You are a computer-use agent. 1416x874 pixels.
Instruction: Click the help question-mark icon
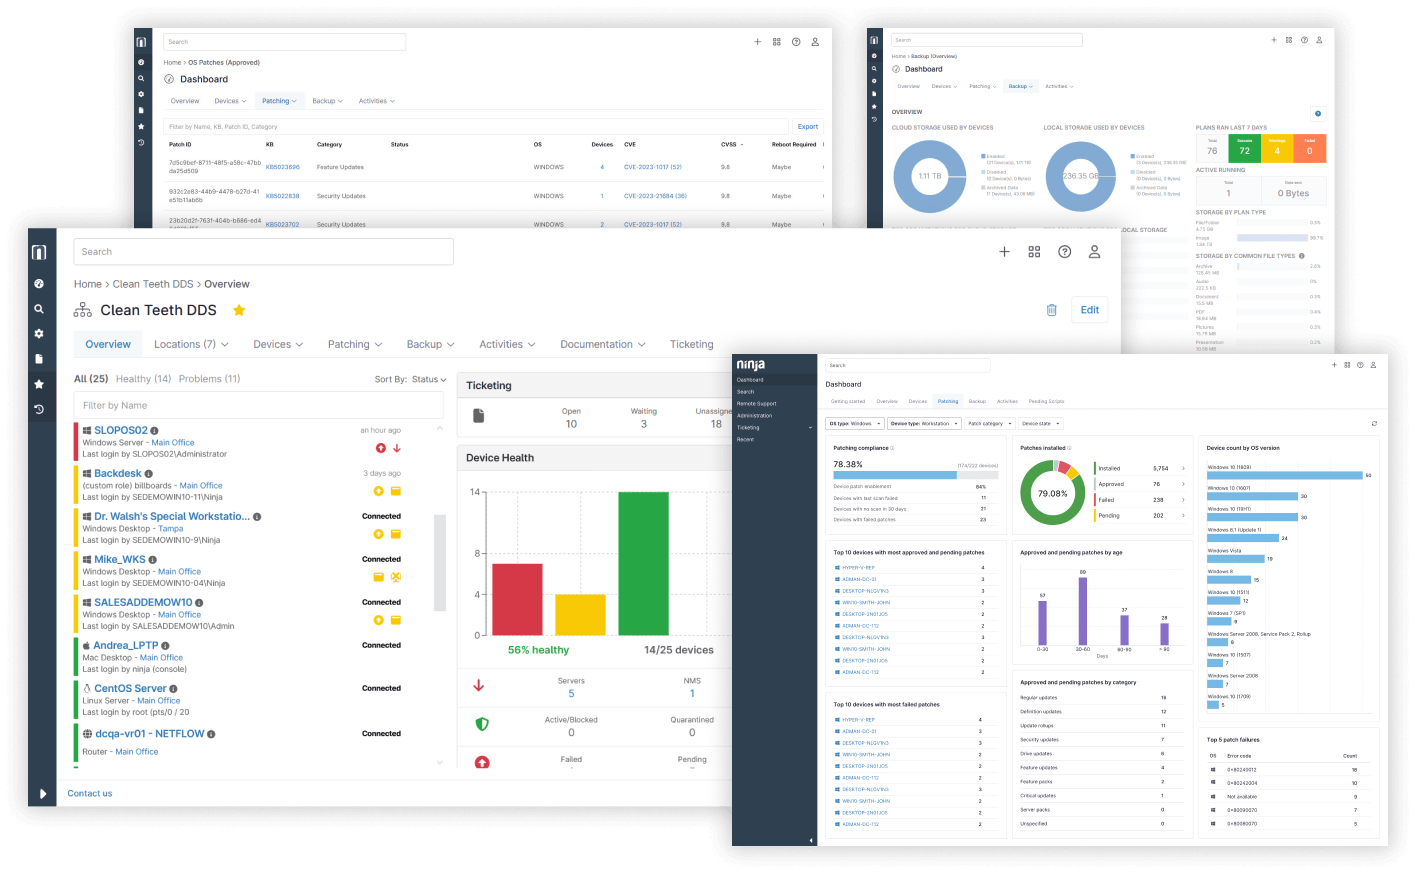pyautogui.click(x=1064, y=251)
